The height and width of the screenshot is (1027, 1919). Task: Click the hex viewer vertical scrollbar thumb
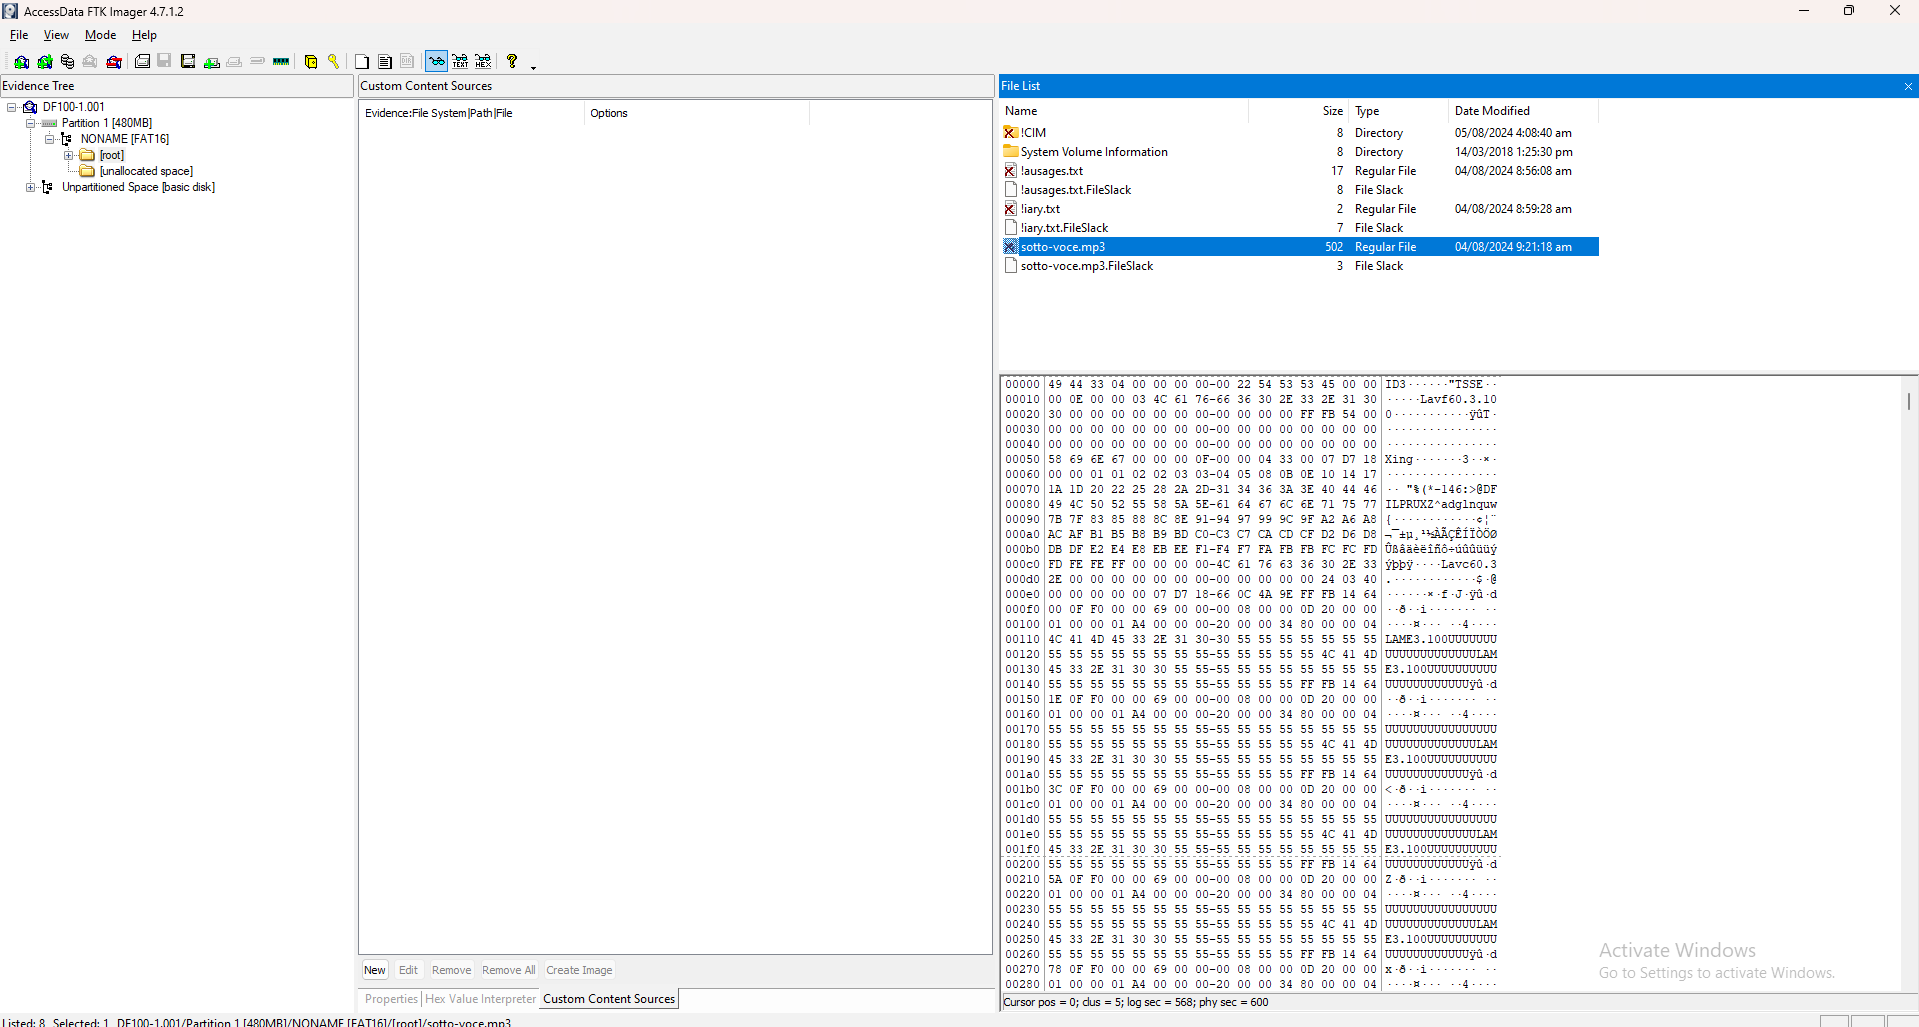click(x=1909, y=400)
